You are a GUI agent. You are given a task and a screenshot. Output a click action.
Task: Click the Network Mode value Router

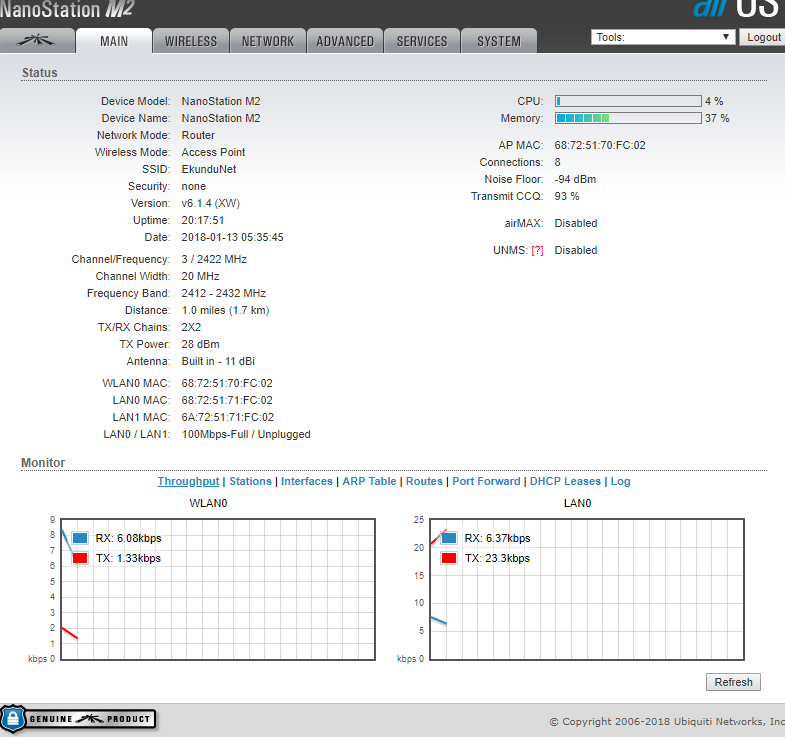tap(198, 135)
